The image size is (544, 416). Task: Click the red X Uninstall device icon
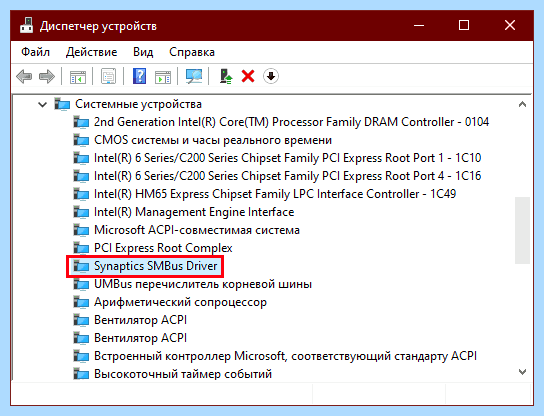coord(248,76)
